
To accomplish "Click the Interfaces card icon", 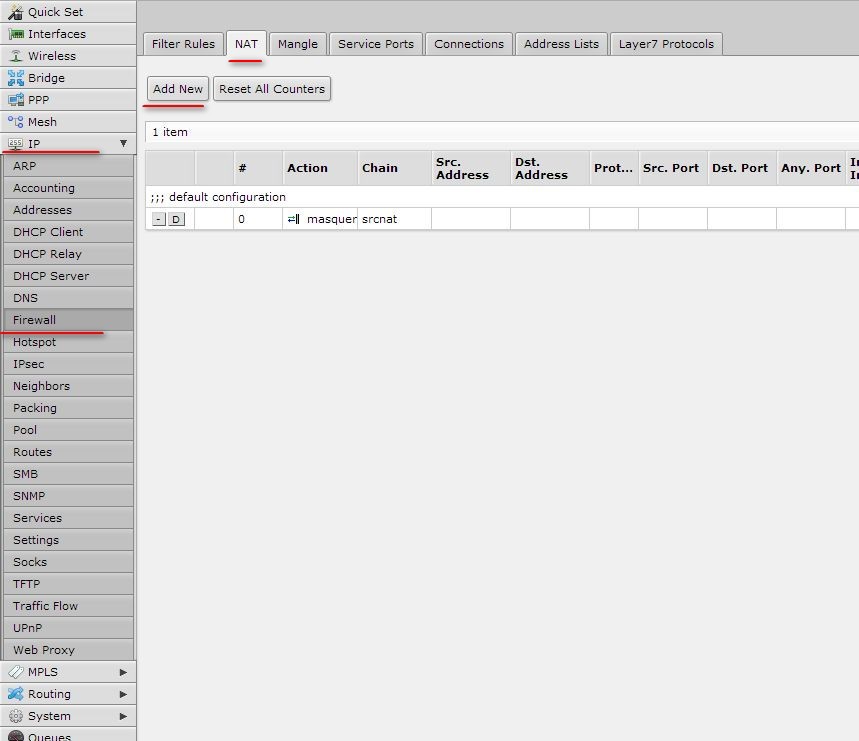I will click(16, 34).
